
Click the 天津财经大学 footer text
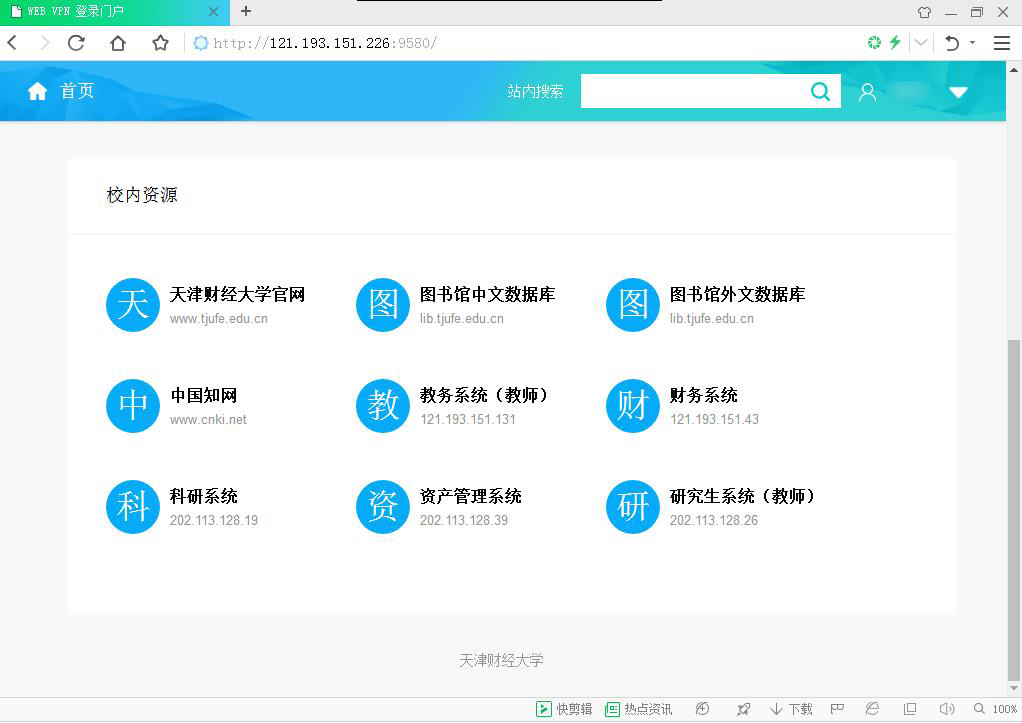(501, 660)
